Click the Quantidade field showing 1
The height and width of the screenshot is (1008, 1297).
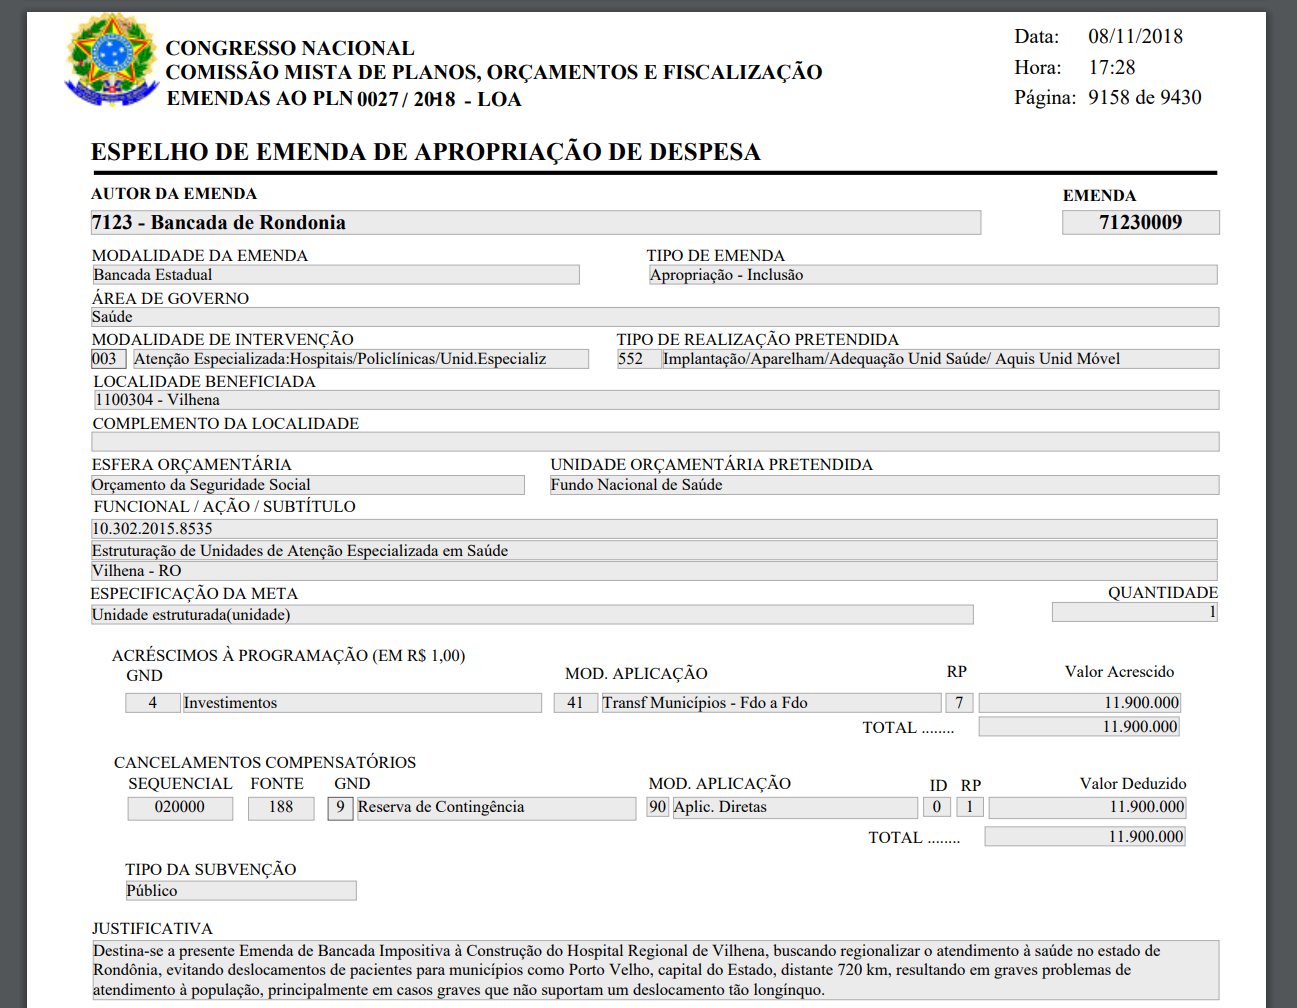click(x=1134, y=612)
